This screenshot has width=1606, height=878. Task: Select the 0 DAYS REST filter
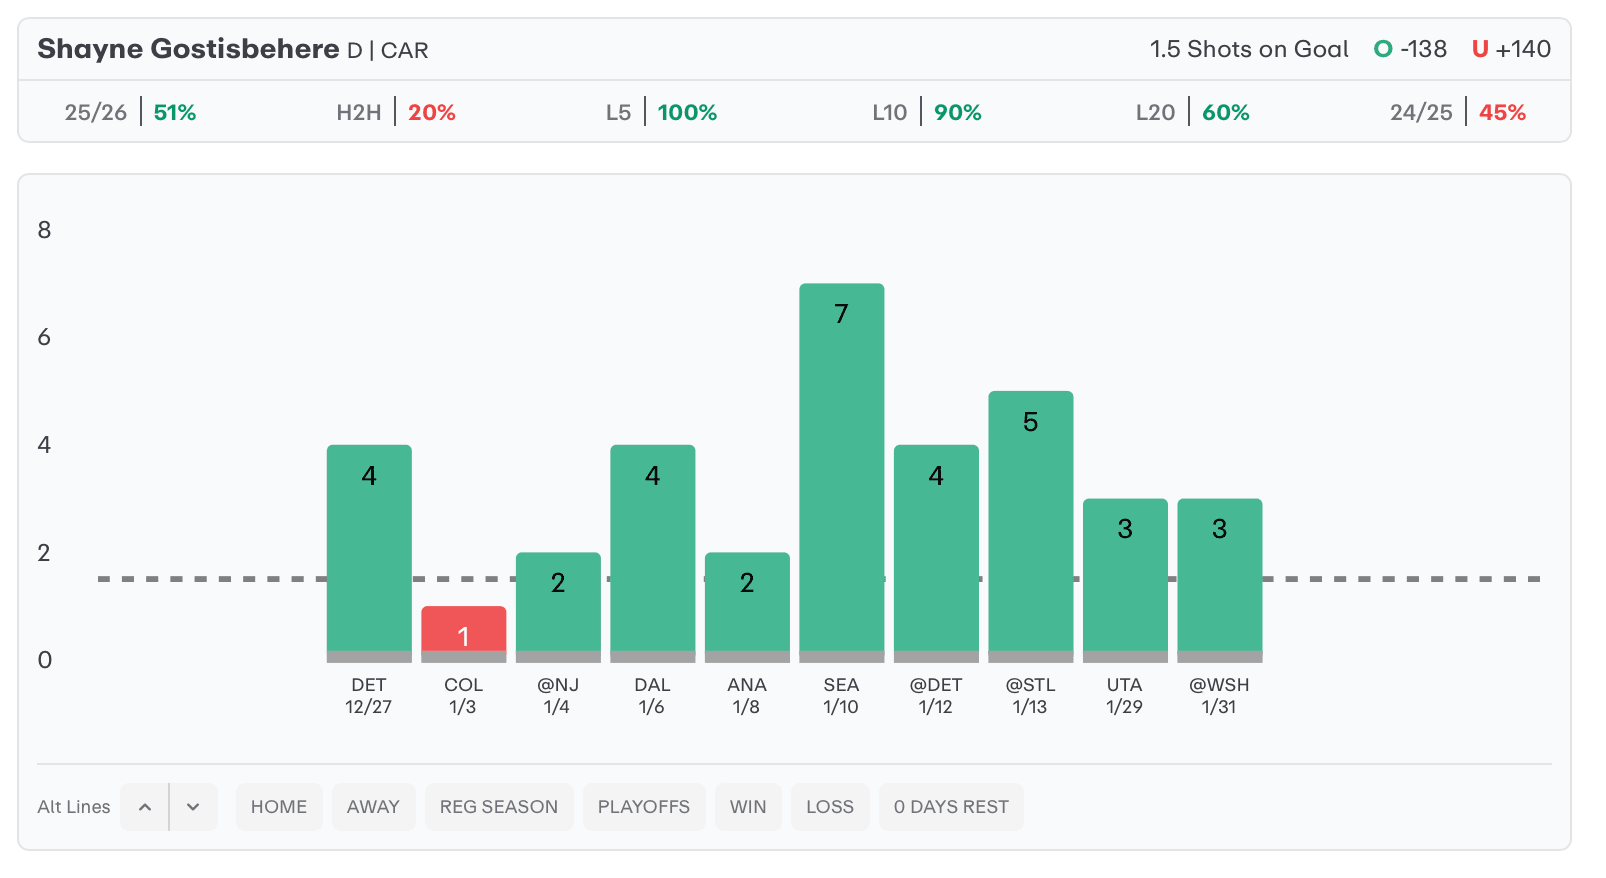951,807
